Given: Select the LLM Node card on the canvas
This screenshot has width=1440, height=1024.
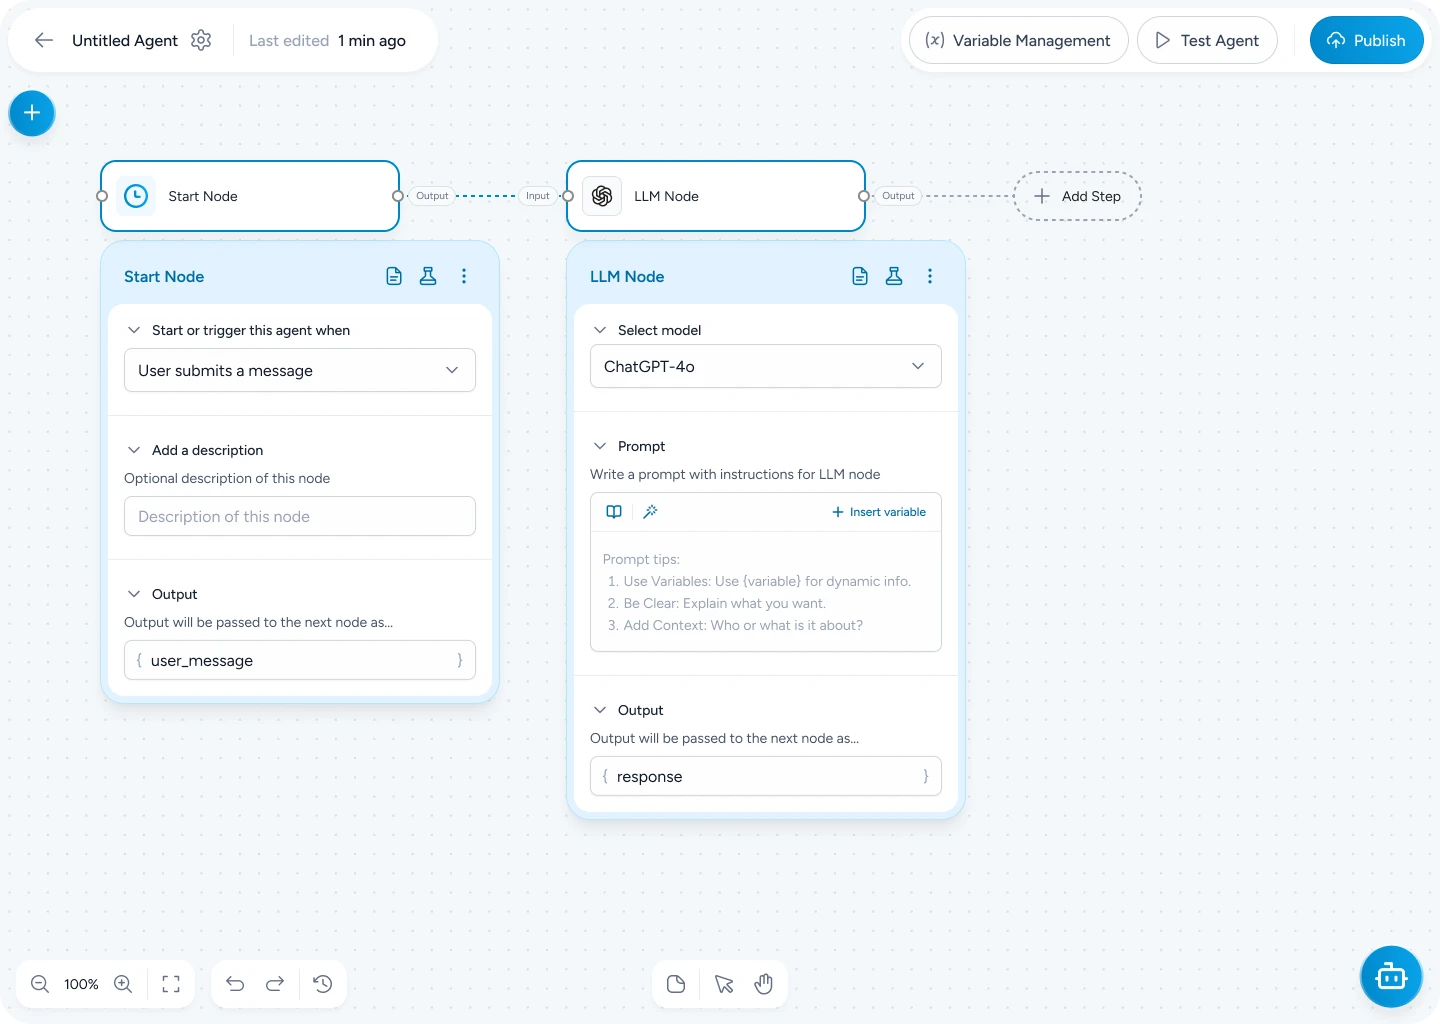Looking at the screenshot, I should coord(716,196).
